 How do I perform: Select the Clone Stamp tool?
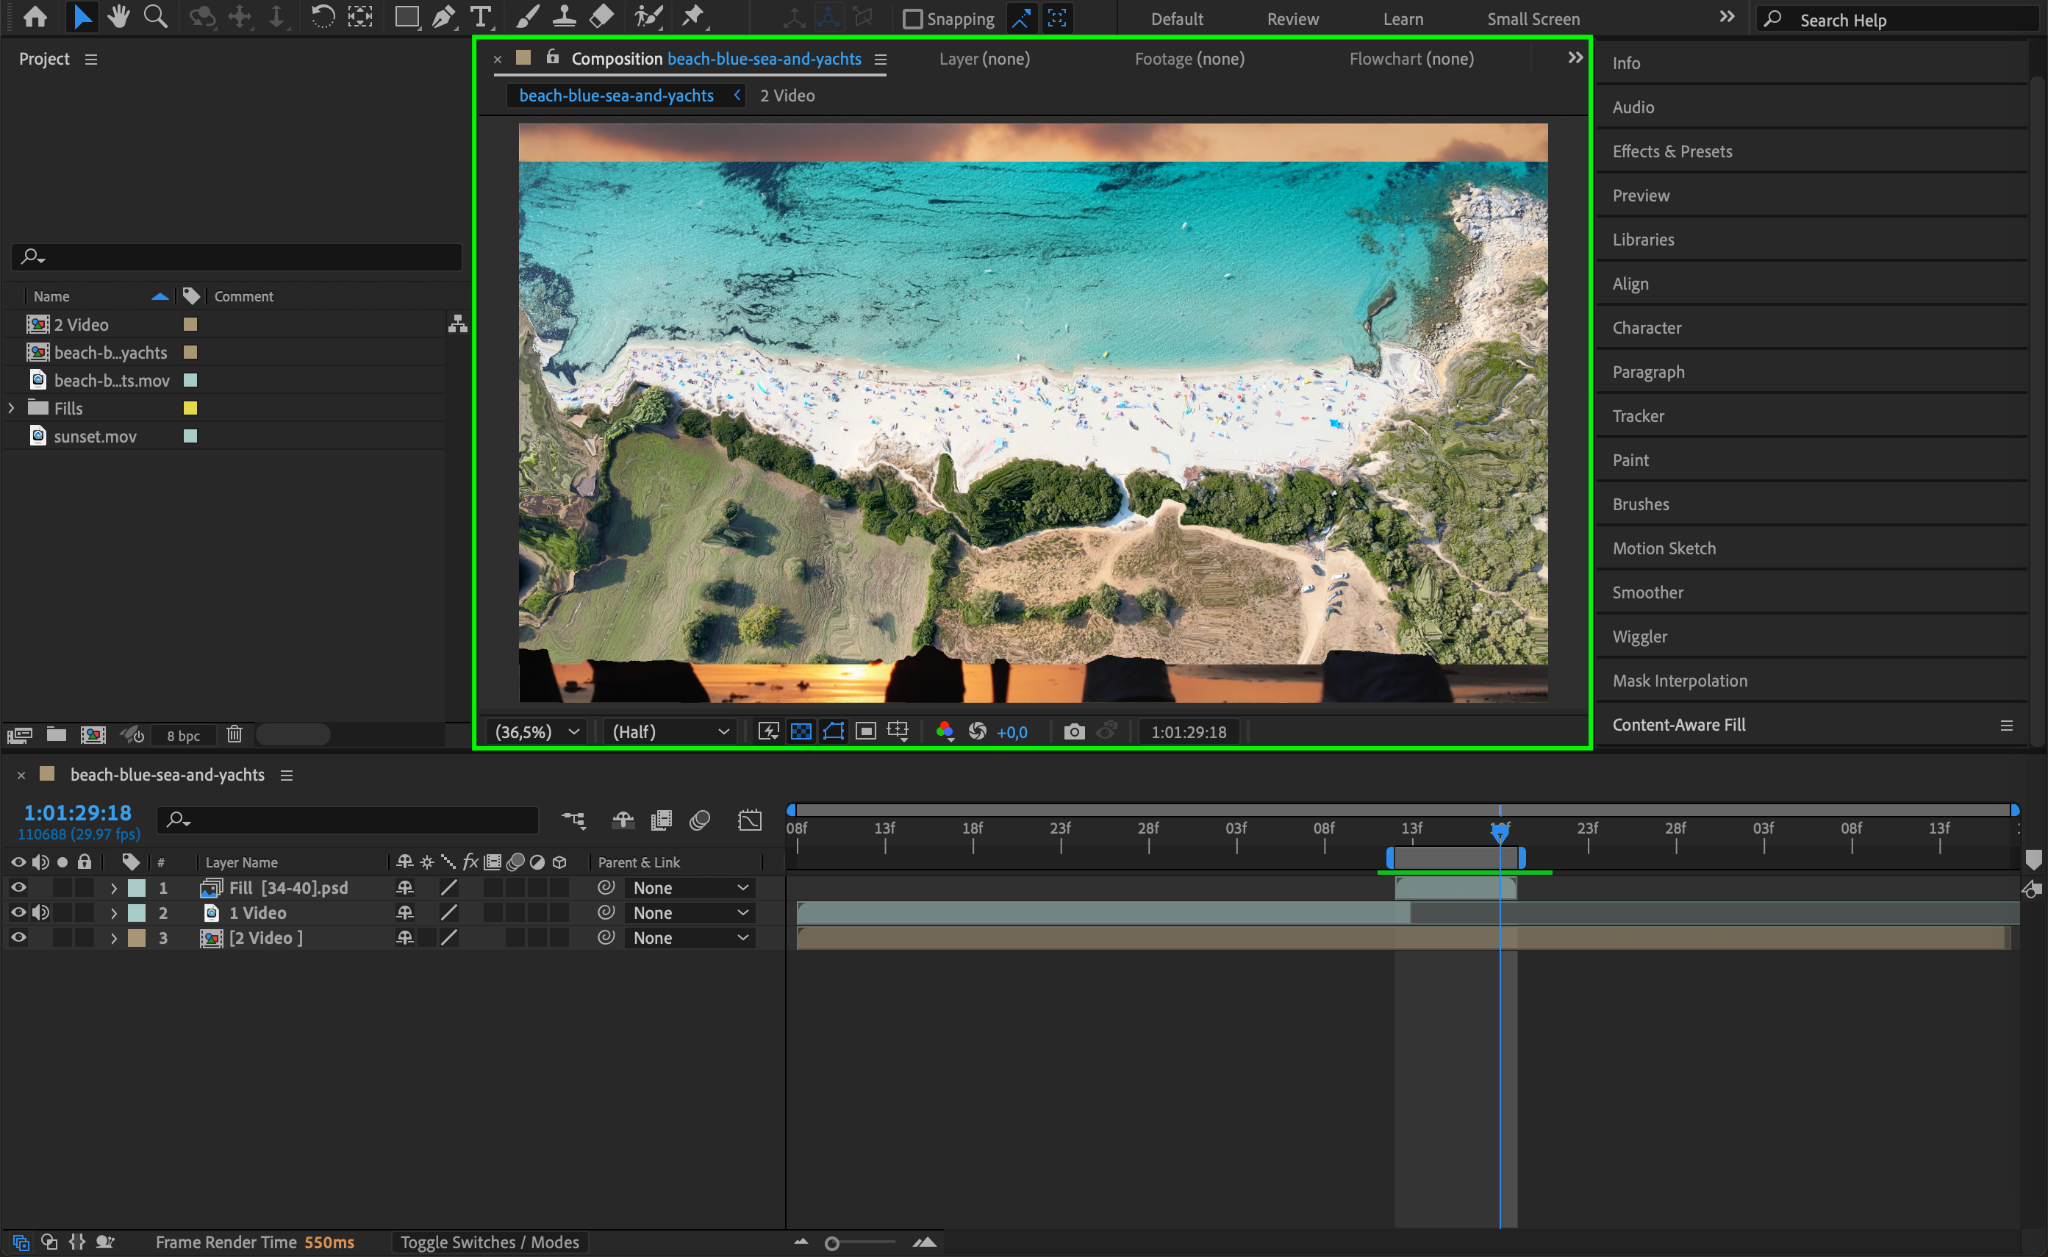564,17
